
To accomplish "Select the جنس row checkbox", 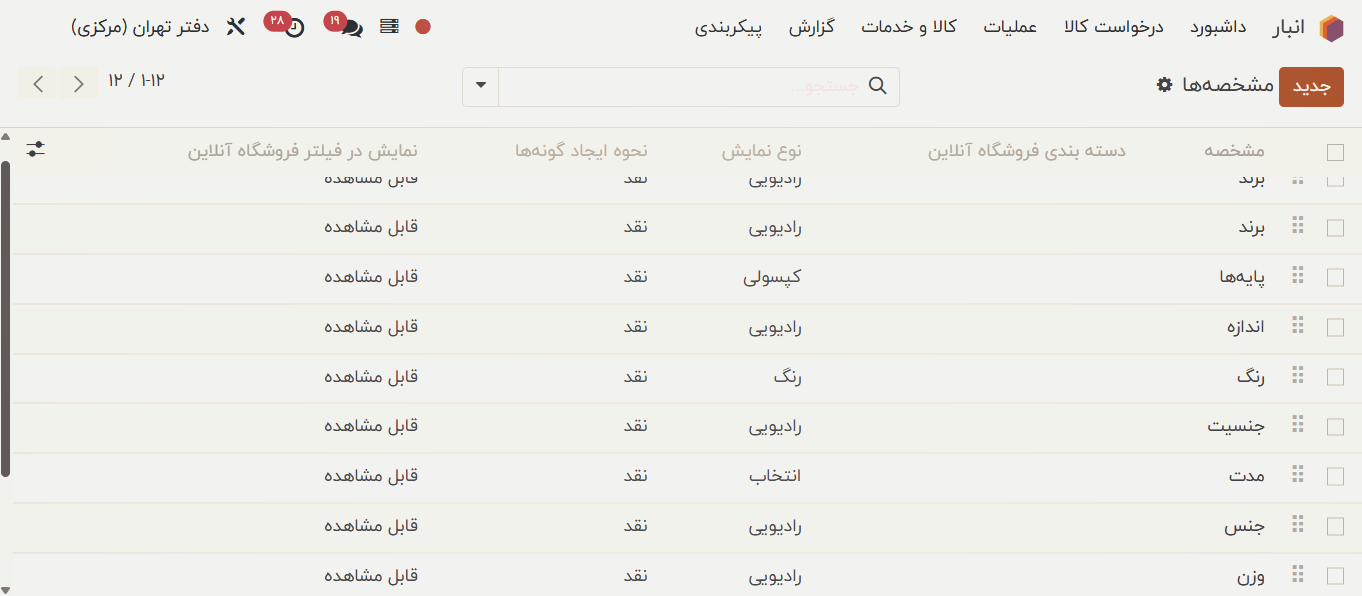I will (1335, 526).
